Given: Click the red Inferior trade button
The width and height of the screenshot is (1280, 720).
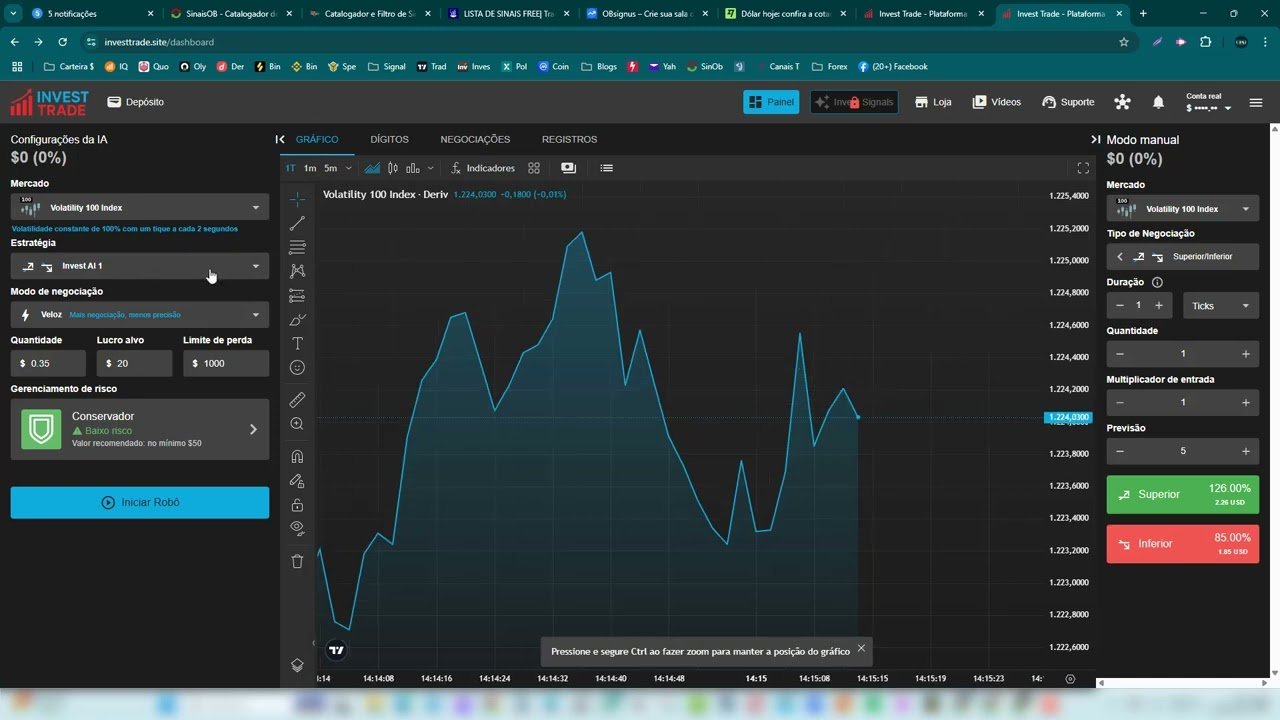Looking at the screenshot, I should click(1183, 544).
